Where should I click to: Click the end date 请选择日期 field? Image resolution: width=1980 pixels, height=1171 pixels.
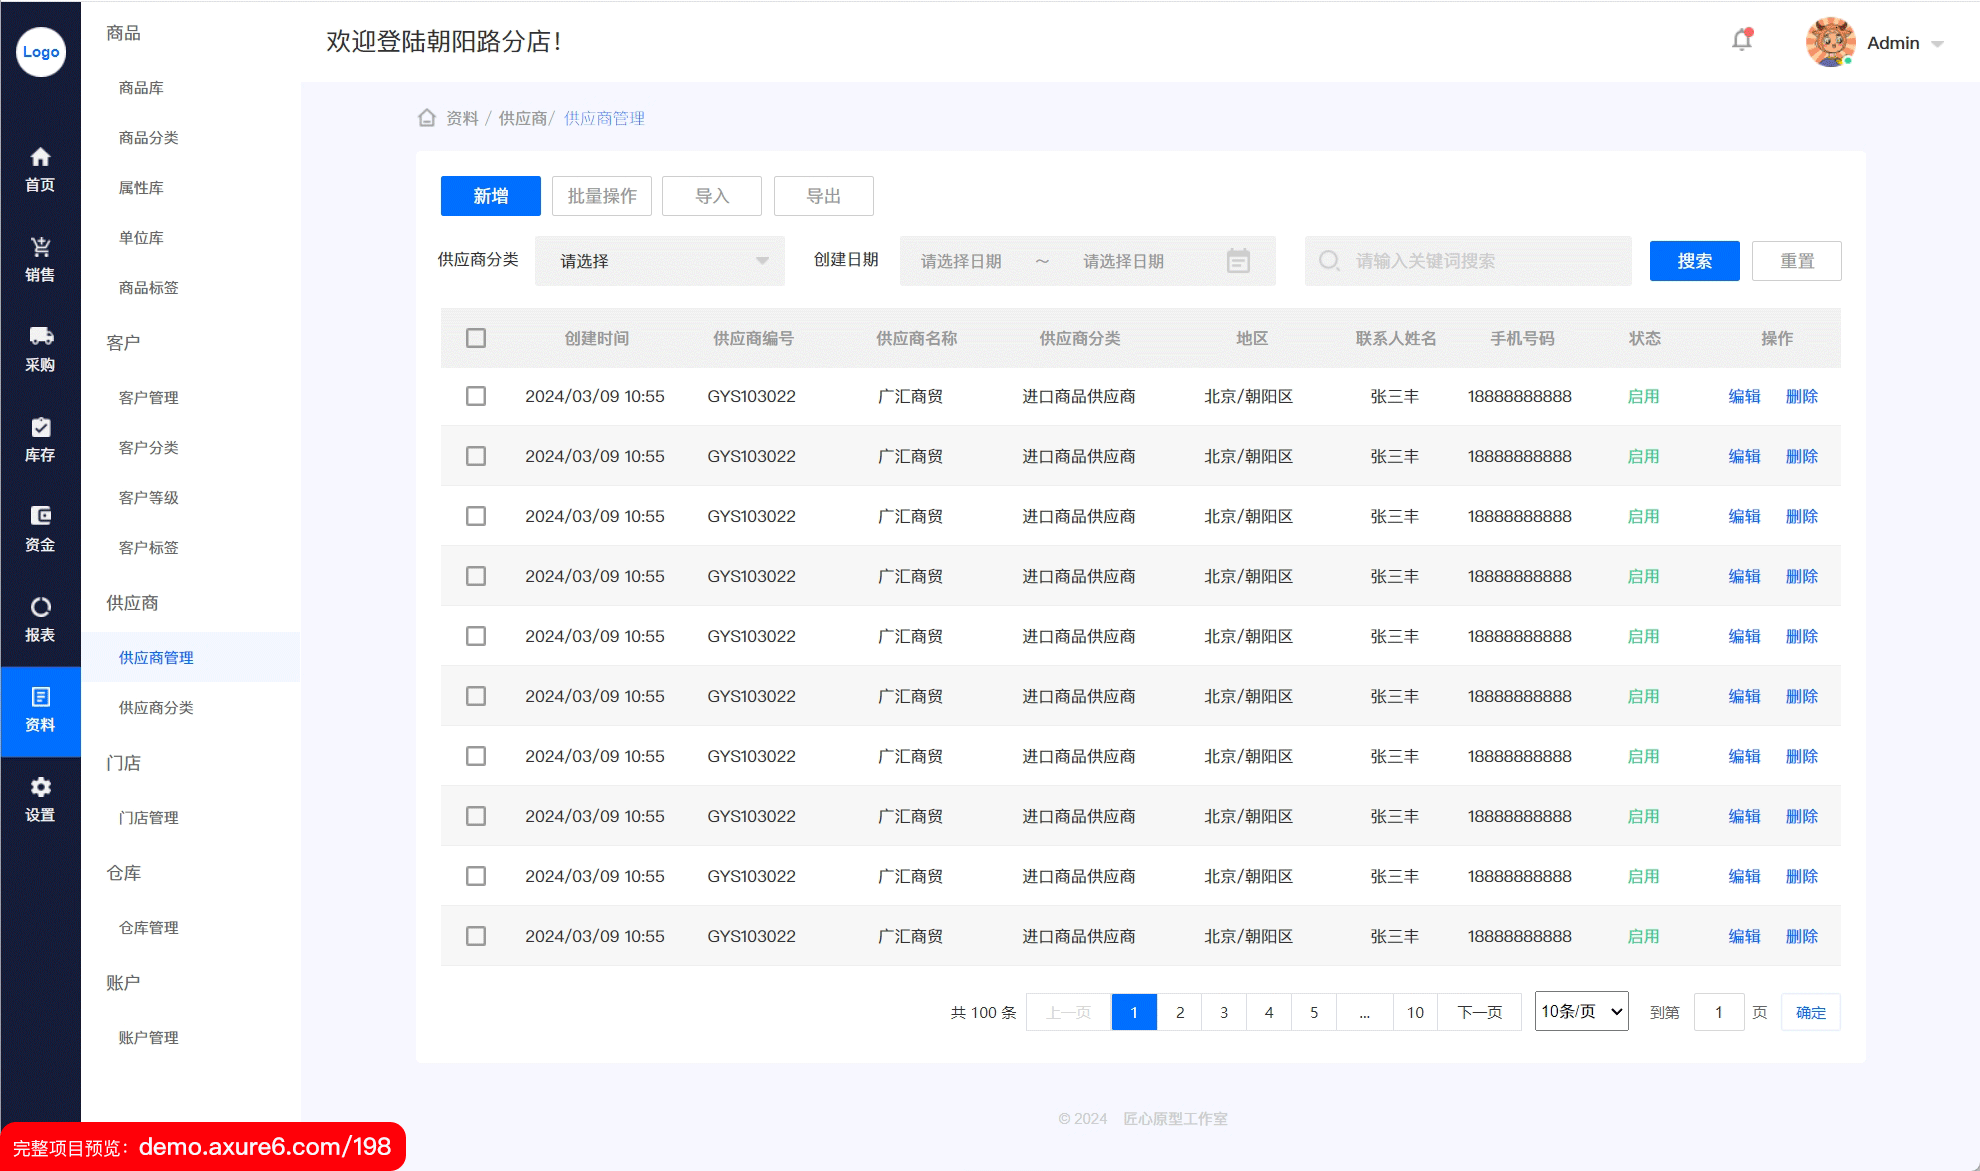click(1124, 261)
